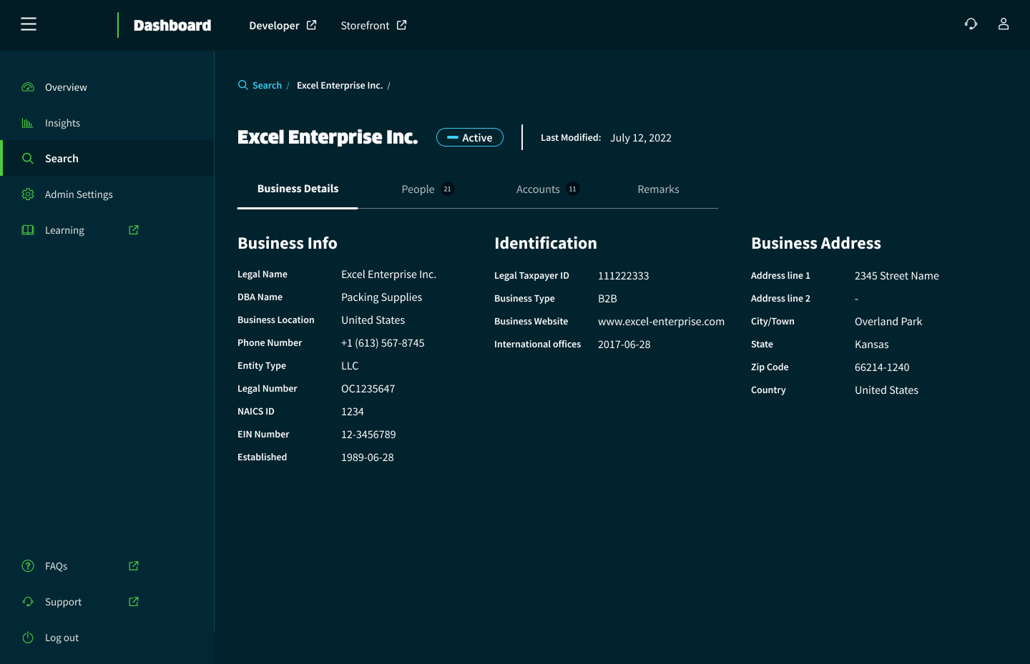Click the Admin Settings gear icon
This screenshot has width=1030, height=664.
pos(28,194)
